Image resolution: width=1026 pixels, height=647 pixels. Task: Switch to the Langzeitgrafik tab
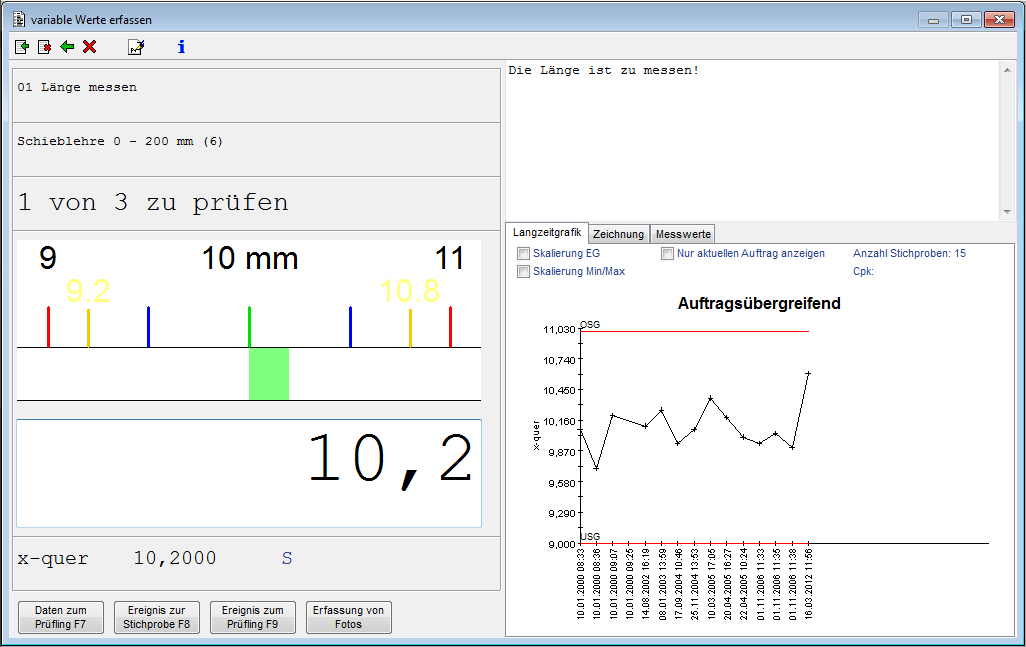click(x=547, y=233)
